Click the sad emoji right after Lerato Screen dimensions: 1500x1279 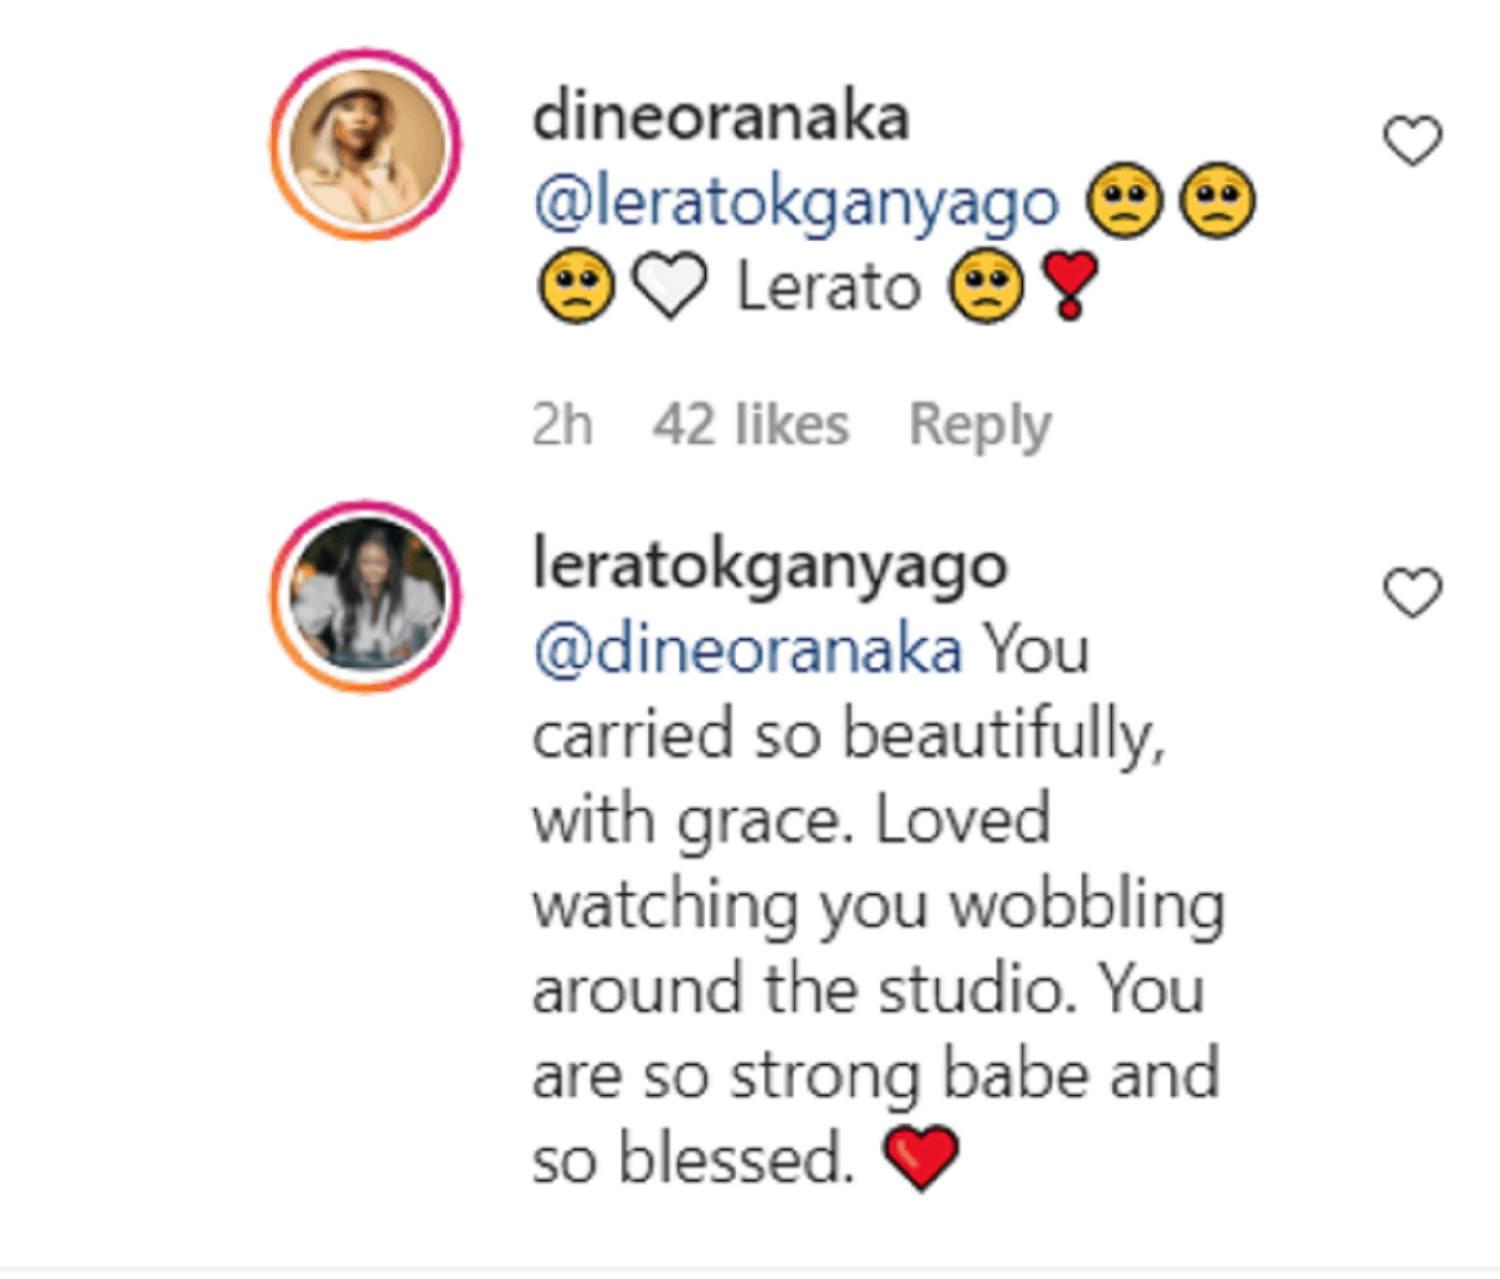pyautogui.click(x=986, y=286)
